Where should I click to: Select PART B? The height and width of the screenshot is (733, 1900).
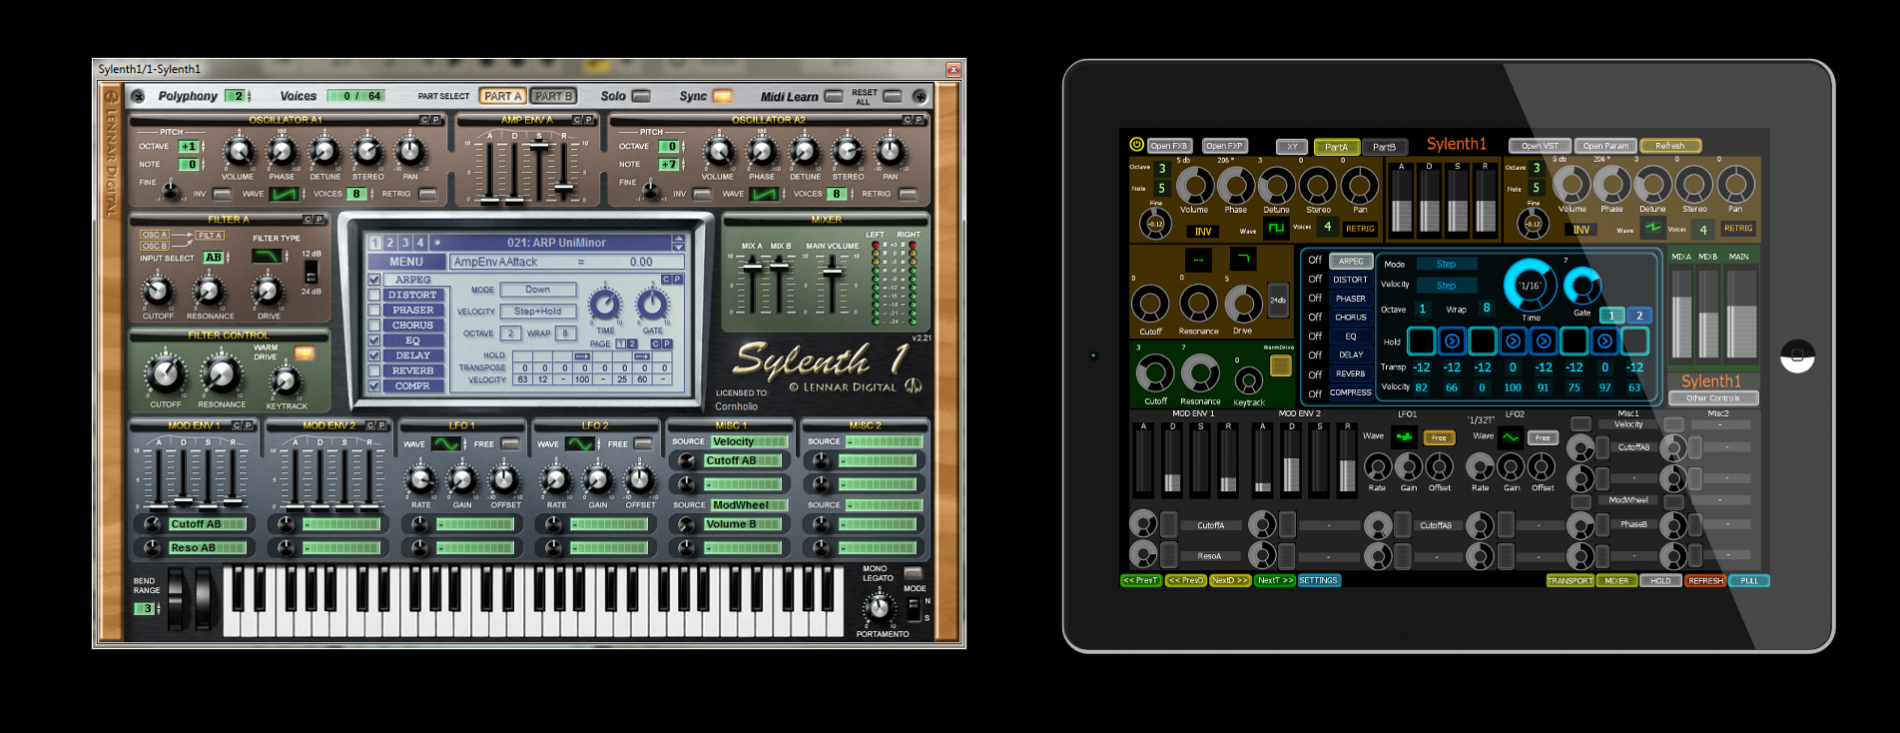[x=553, y=96]
